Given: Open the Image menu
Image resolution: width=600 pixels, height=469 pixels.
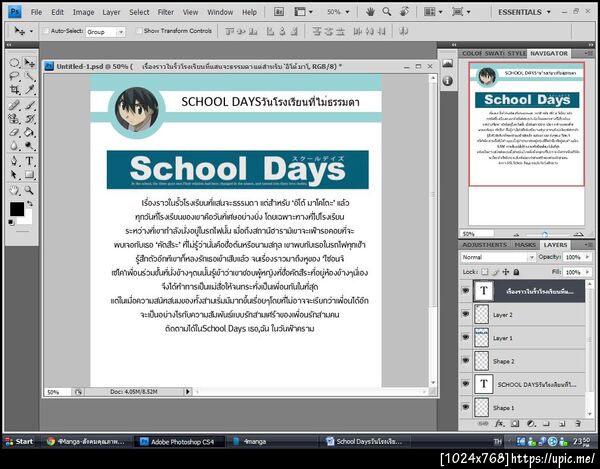Looking at the screenshot, I should (83, 12).
